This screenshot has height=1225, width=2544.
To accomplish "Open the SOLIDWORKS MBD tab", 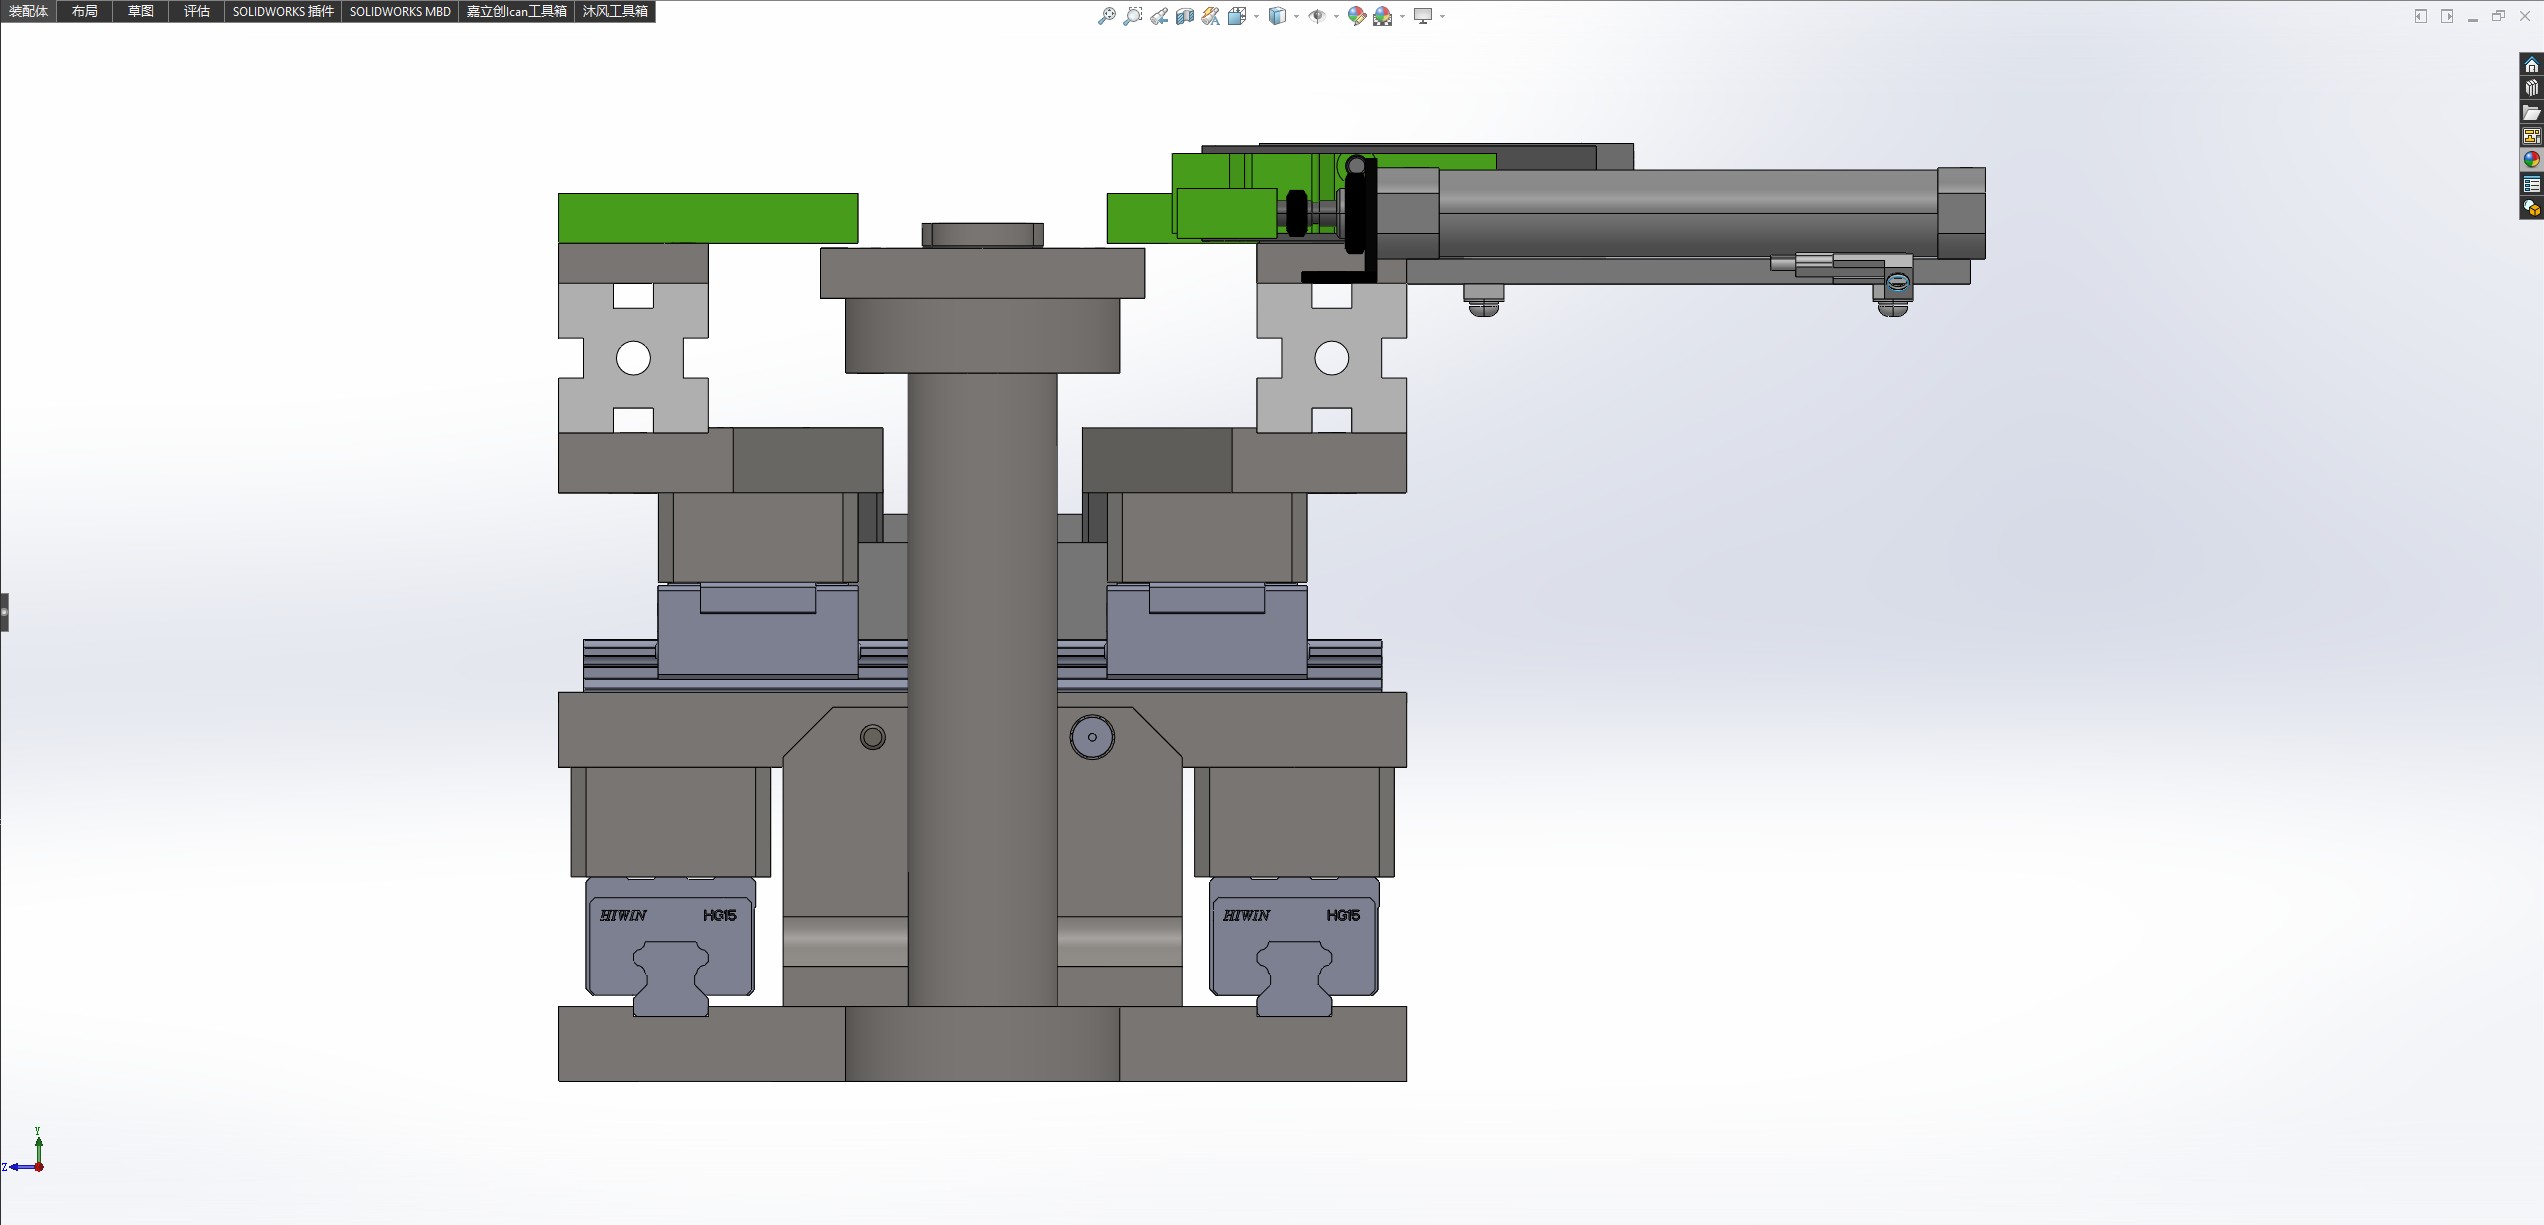I will (x=400, y=11).
